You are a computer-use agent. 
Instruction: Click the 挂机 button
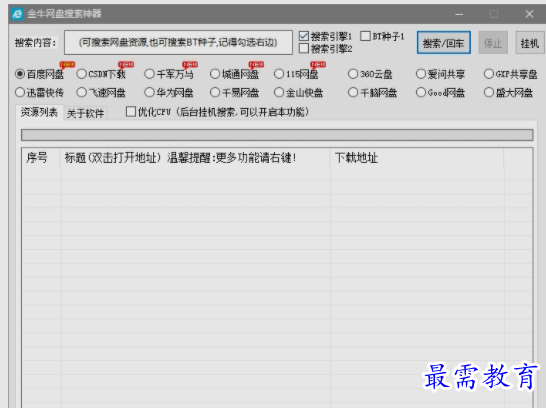click(530, 42)
